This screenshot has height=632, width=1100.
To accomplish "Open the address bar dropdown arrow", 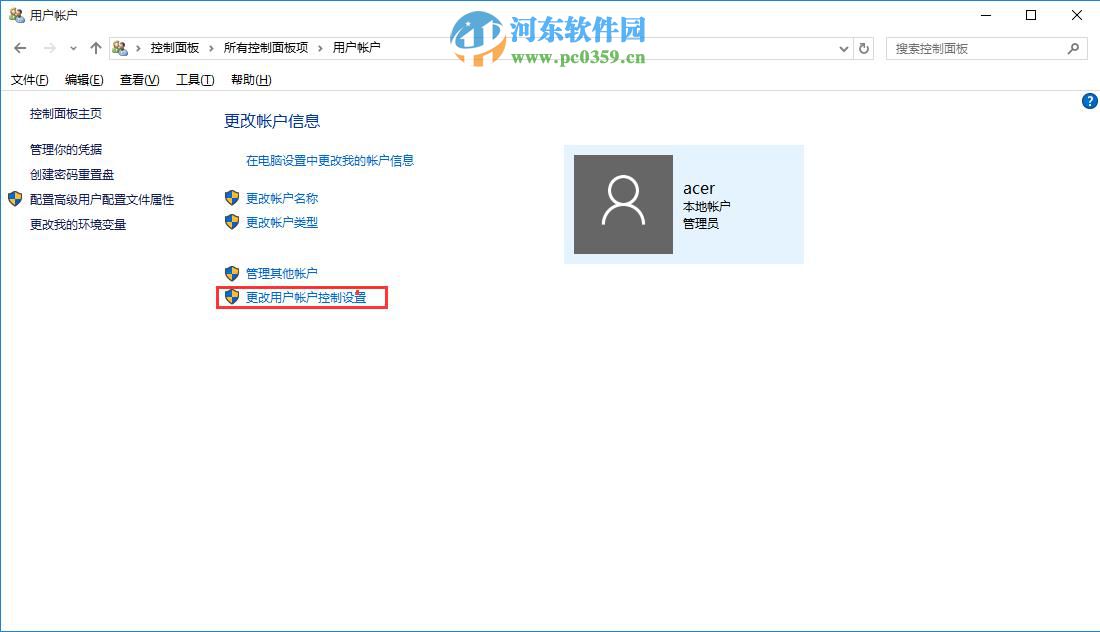I will 843,47.
